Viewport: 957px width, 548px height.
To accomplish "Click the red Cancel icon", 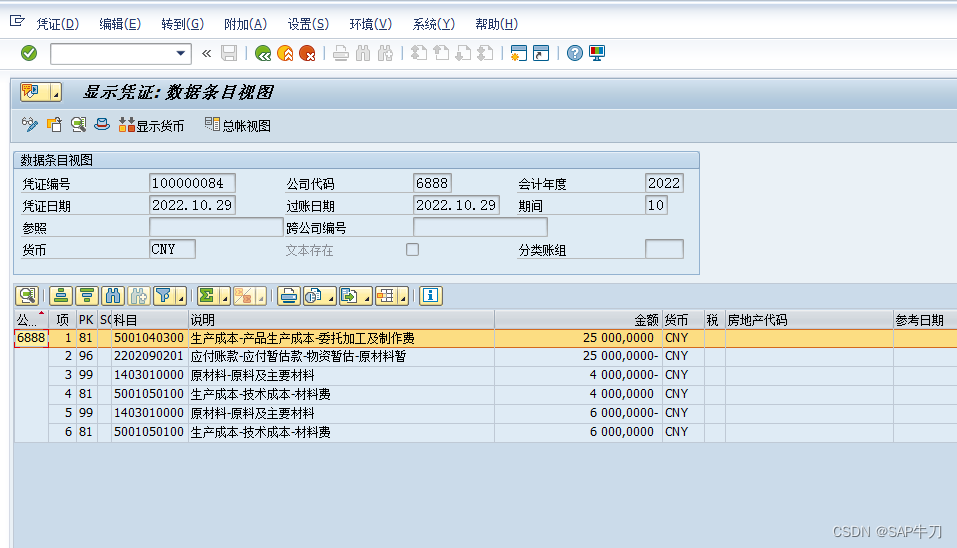I will click(307, 53).
